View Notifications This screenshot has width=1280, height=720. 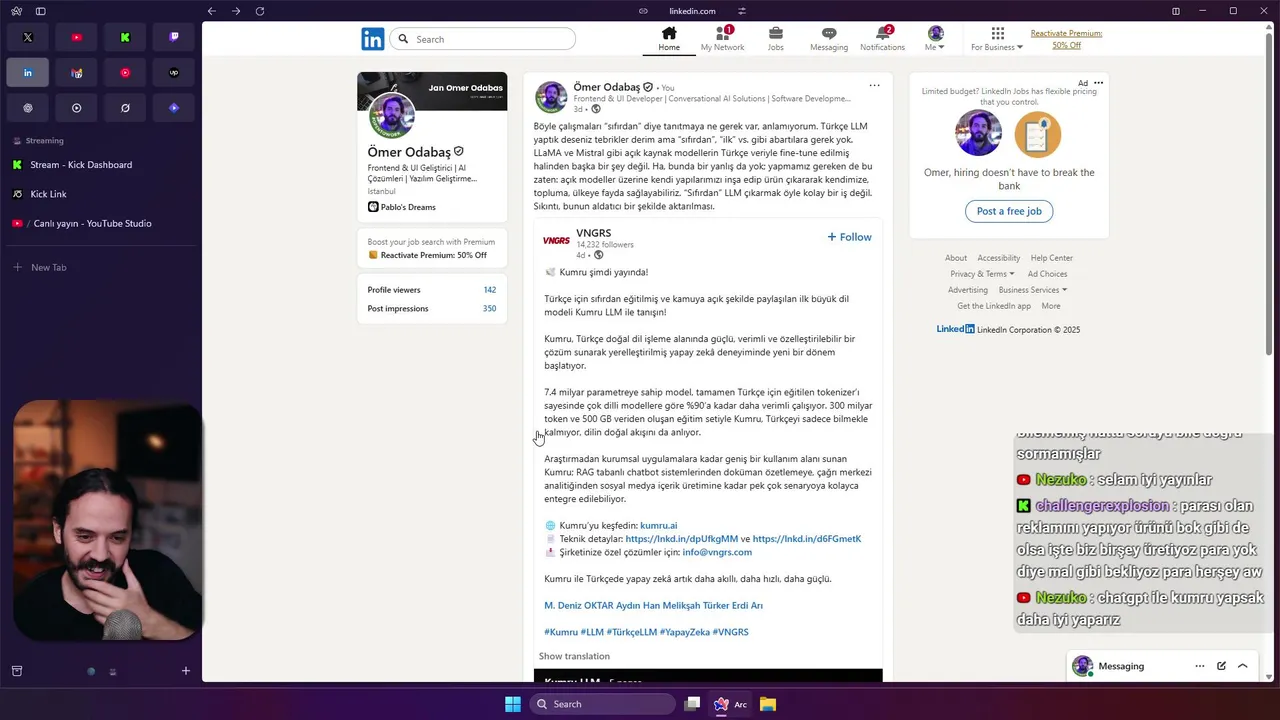882,39
